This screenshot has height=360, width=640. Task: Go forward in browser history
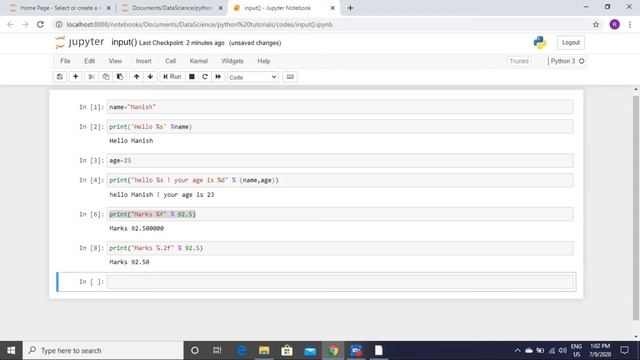pyautogui.click(x=25, y=24)
